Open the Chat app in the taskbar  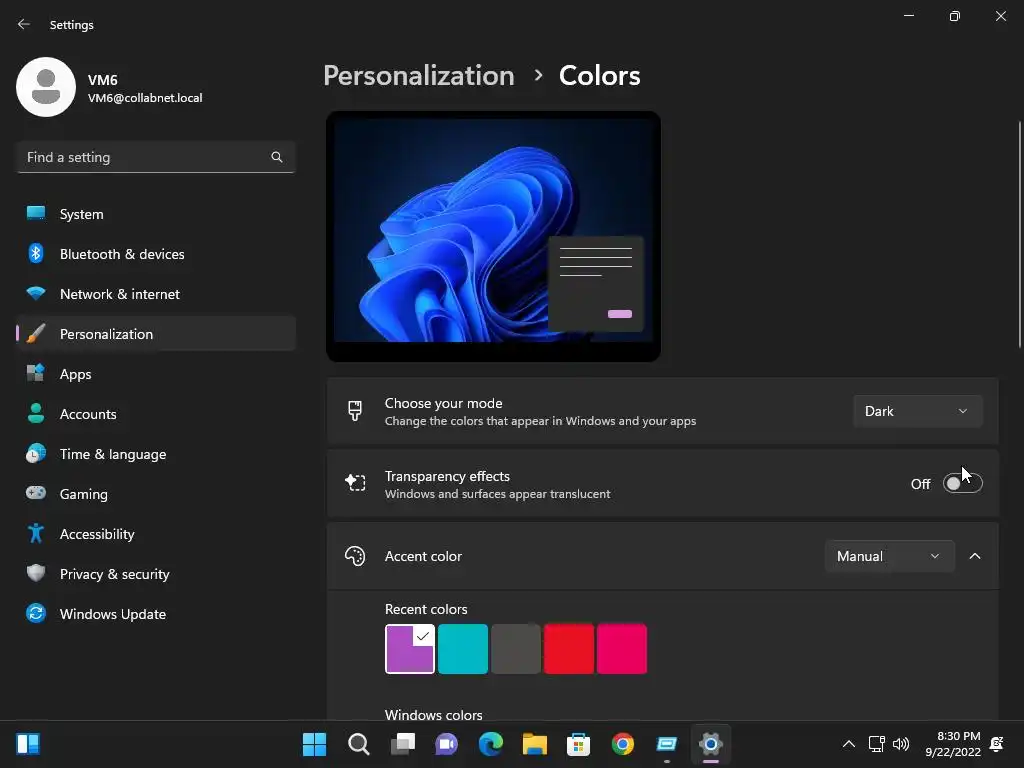click(x=447, y=744)
